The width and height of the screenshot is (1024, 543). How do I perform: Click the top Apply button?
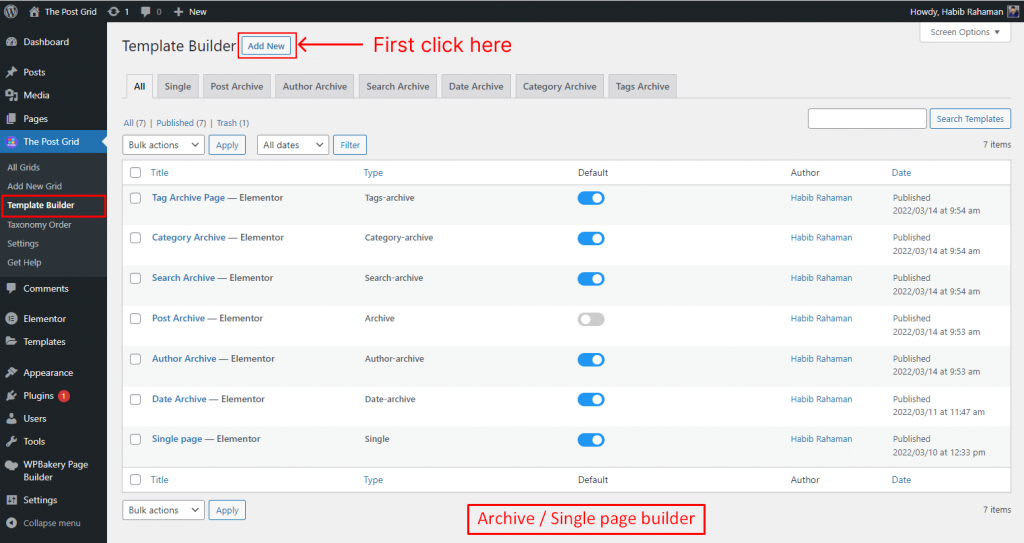[x=227, y=145]
